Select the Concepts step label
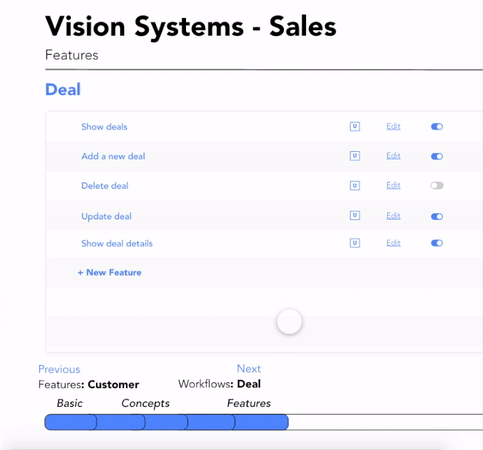This screenshot has width=483, height=450. coord(145,403)
